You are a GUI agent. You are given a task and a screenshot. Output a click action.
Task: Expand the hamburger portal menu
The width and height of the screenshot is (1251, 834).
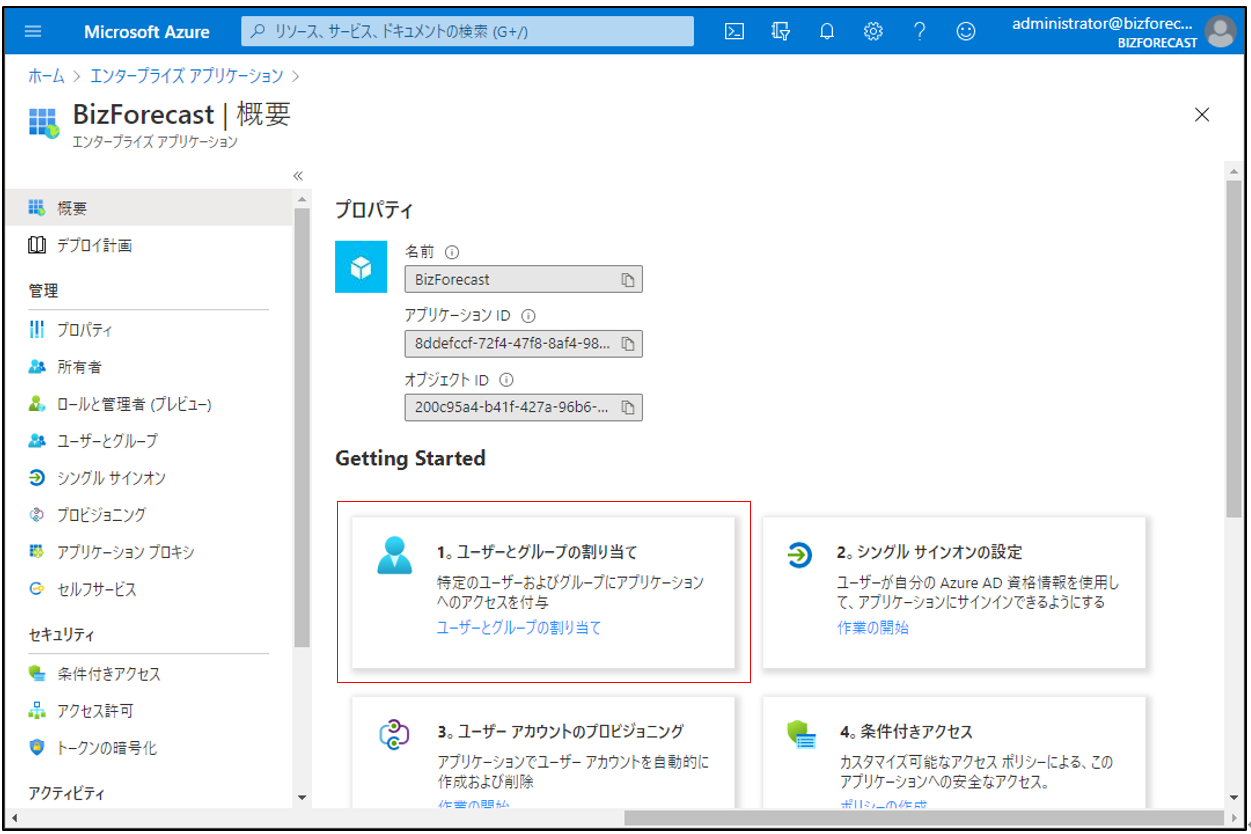[x=33, y=31]
